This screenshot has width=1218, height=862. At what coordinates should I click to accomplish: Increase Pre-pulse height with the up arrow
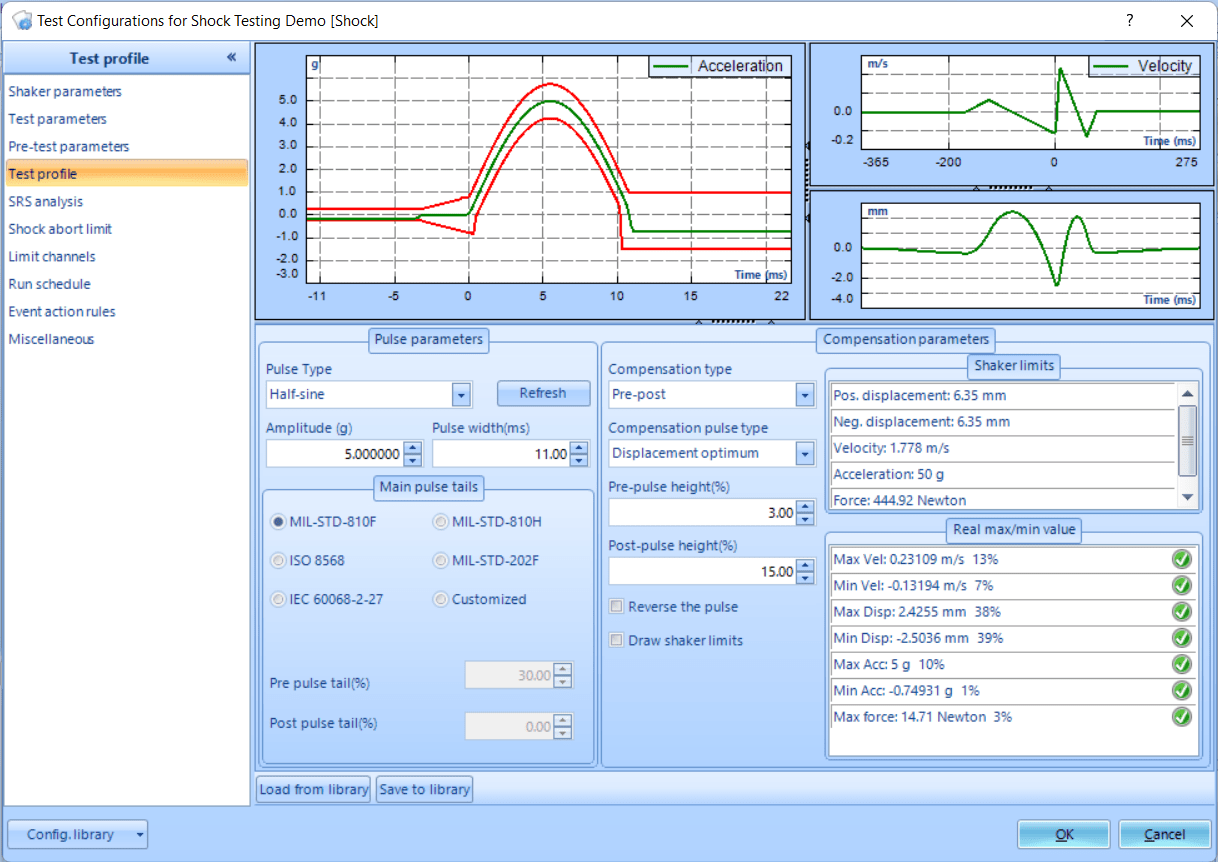805,508
